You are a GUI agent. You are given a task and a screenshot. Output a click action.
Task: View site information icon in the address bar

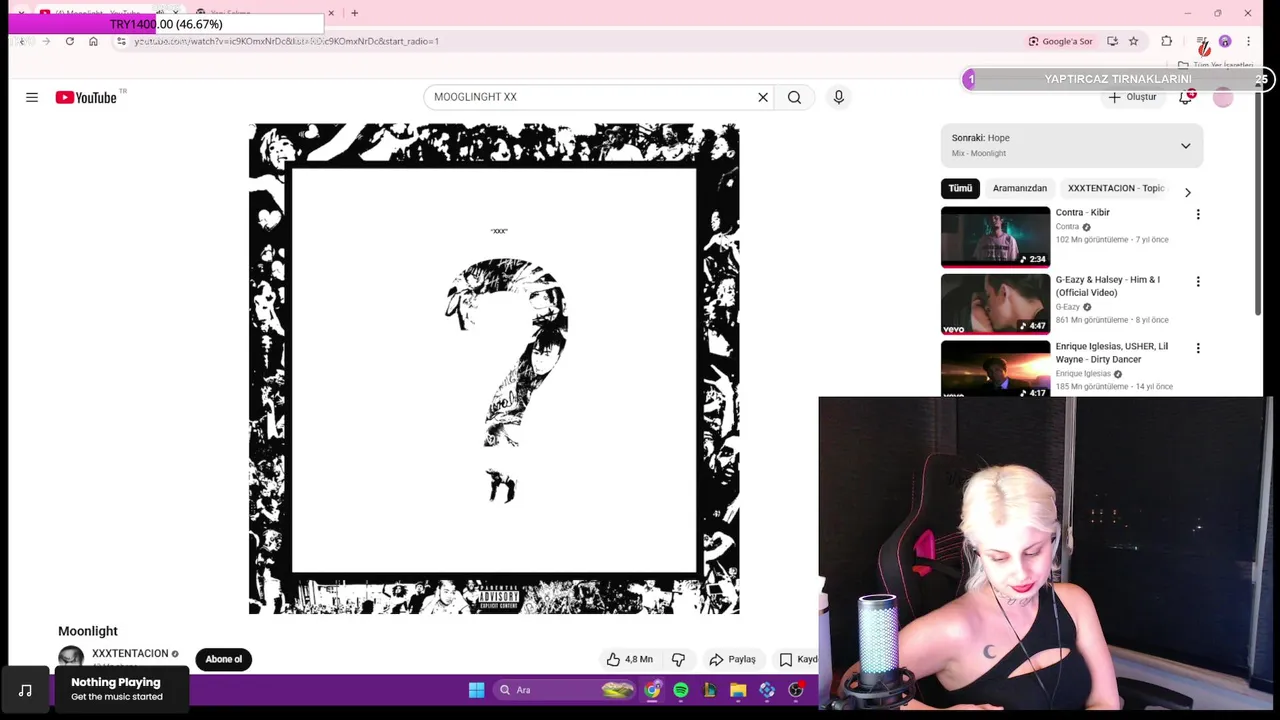tap(121, 41)
